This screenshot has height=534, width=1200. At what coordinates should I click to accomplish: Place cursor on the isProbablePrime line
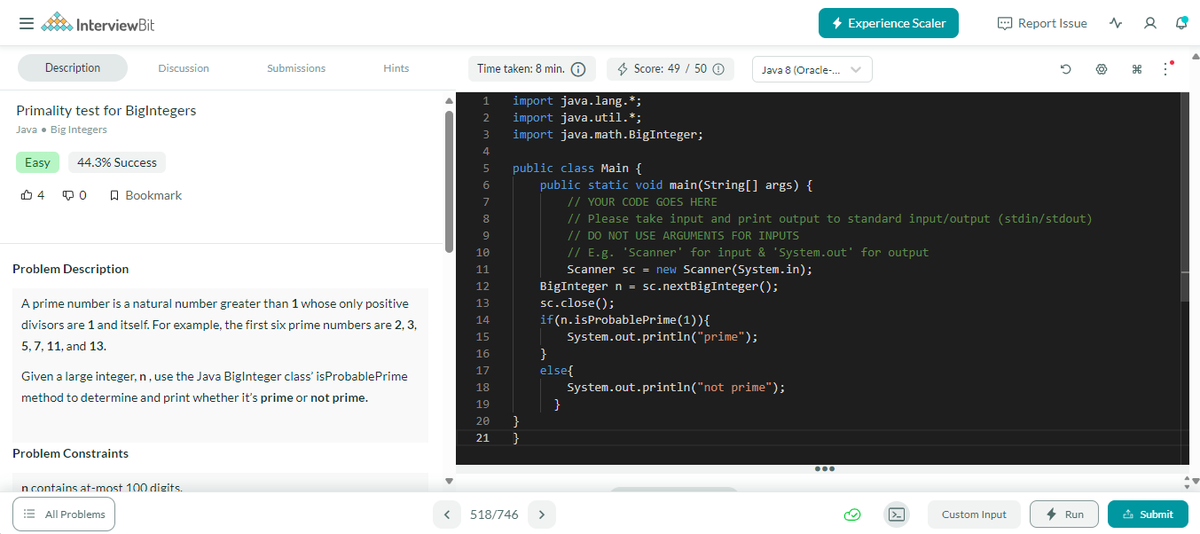[x=625, y=319]
